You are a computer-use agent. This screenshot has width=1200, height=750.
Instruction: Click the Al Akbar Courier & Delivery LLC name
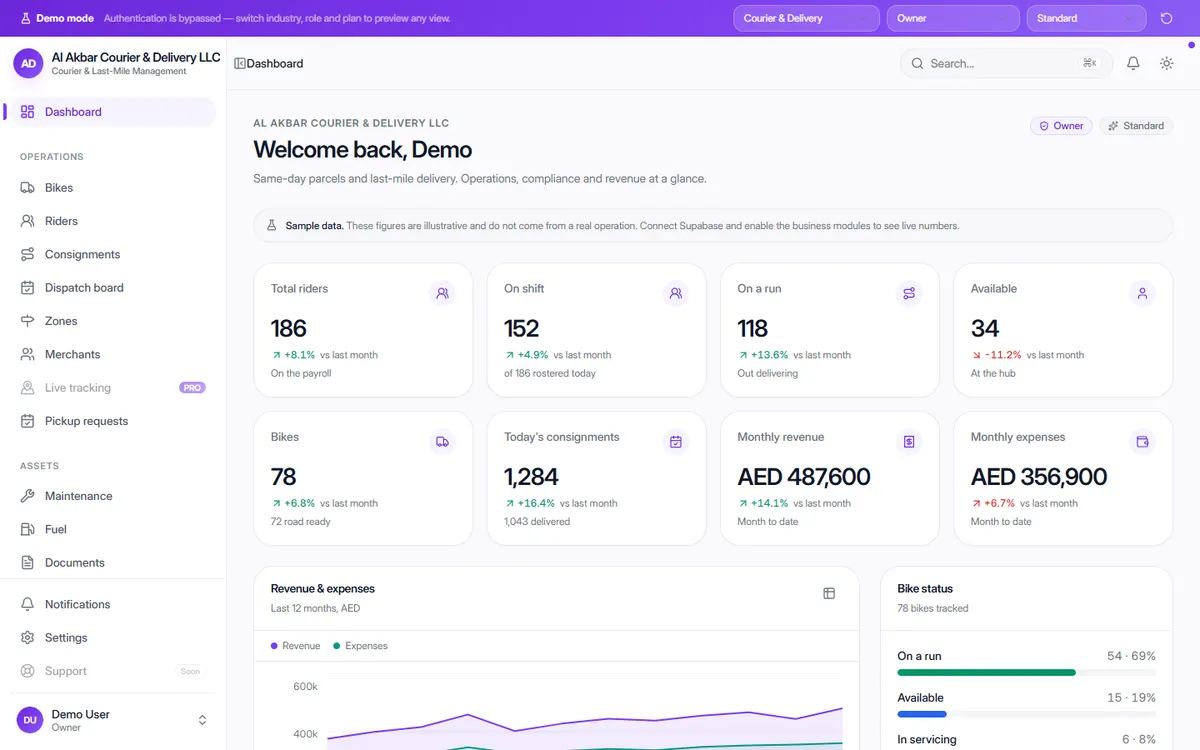136,57
